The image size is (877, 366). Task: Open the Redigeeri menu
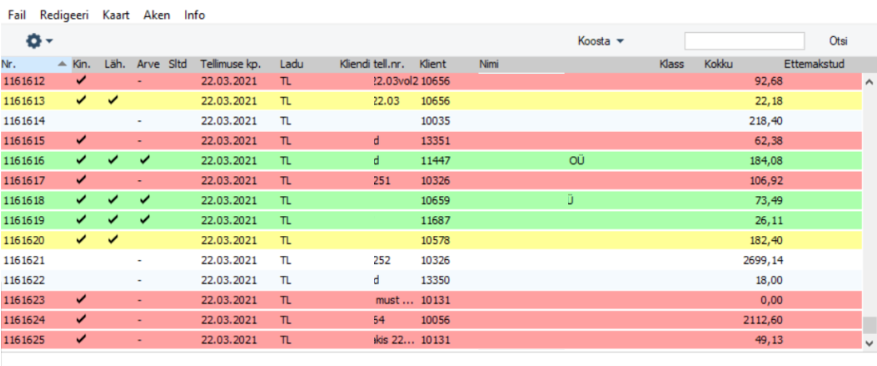pos(64,15)
